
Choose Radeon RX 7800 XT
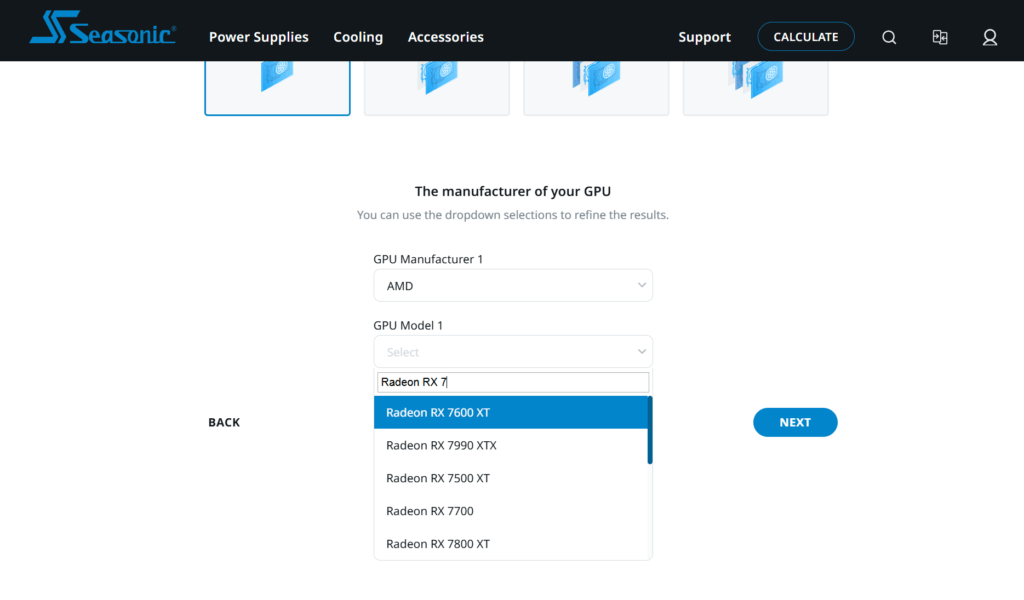pyautogui.click(x=511, y=543)
